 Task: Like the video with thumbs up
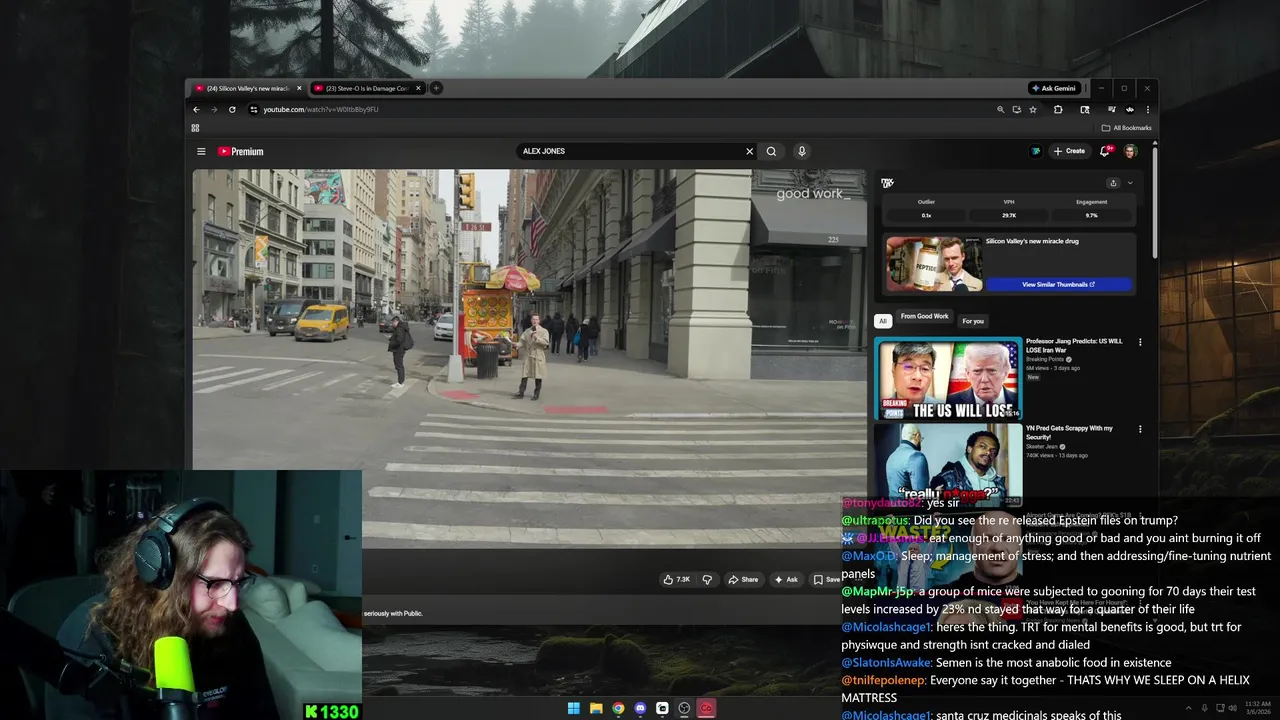677,579
